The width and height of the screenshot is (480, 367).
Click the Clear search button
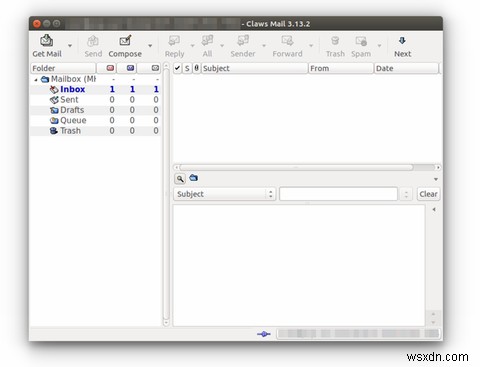(x=428, y=194)
